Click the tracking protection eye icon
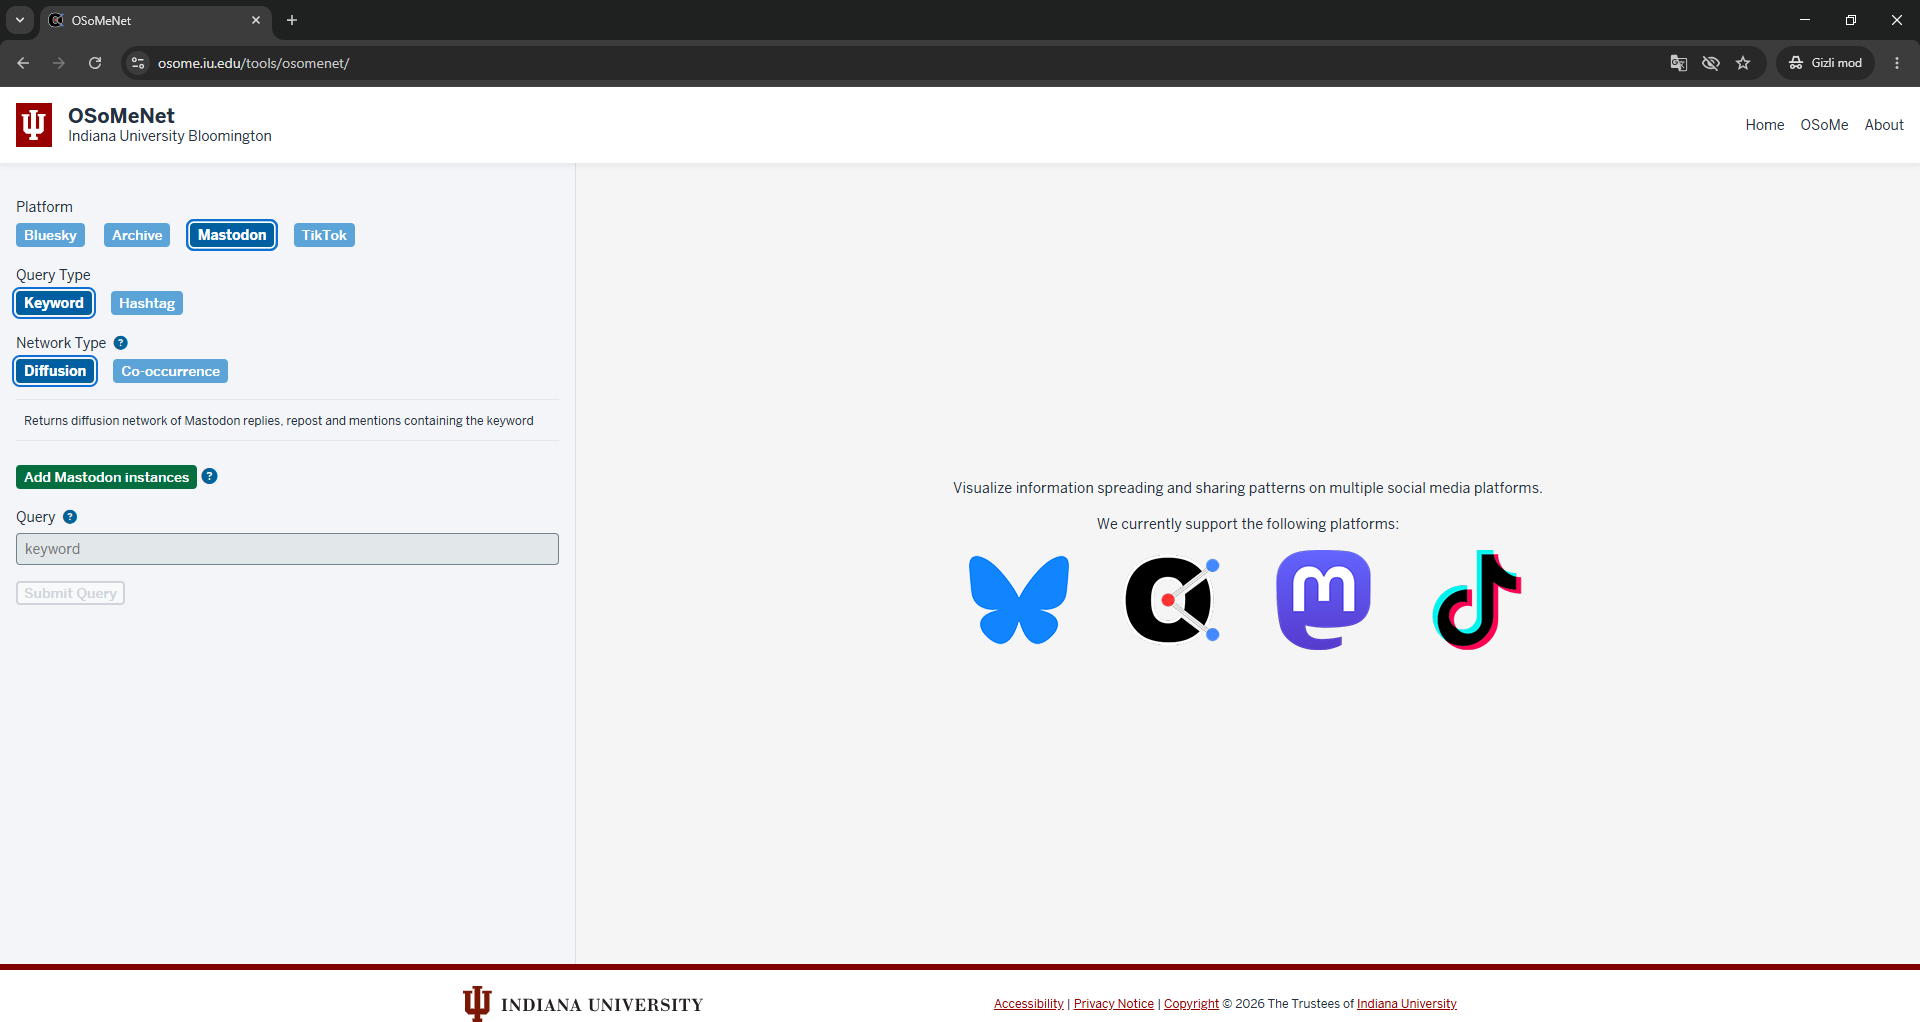 coord(1711,63)
